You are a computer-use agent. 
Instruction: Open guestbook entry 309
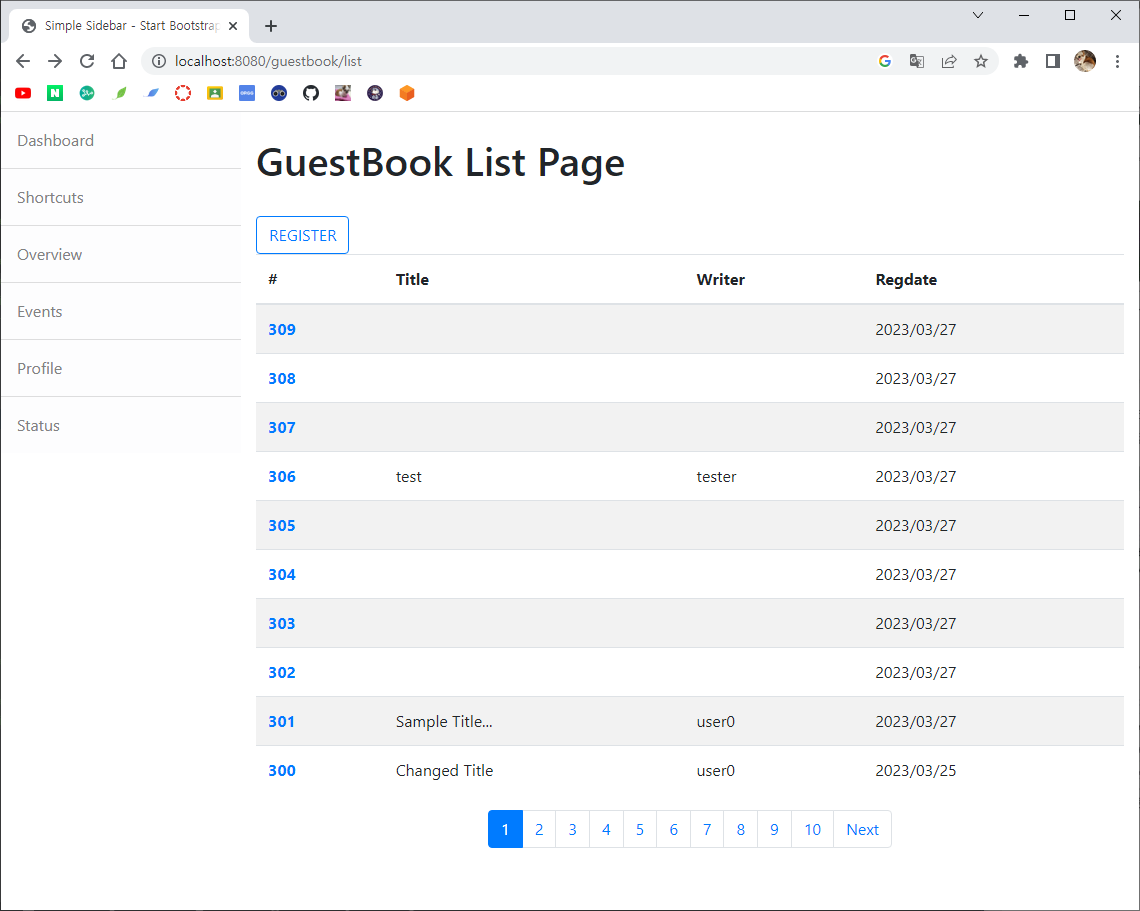coord(282,329)
